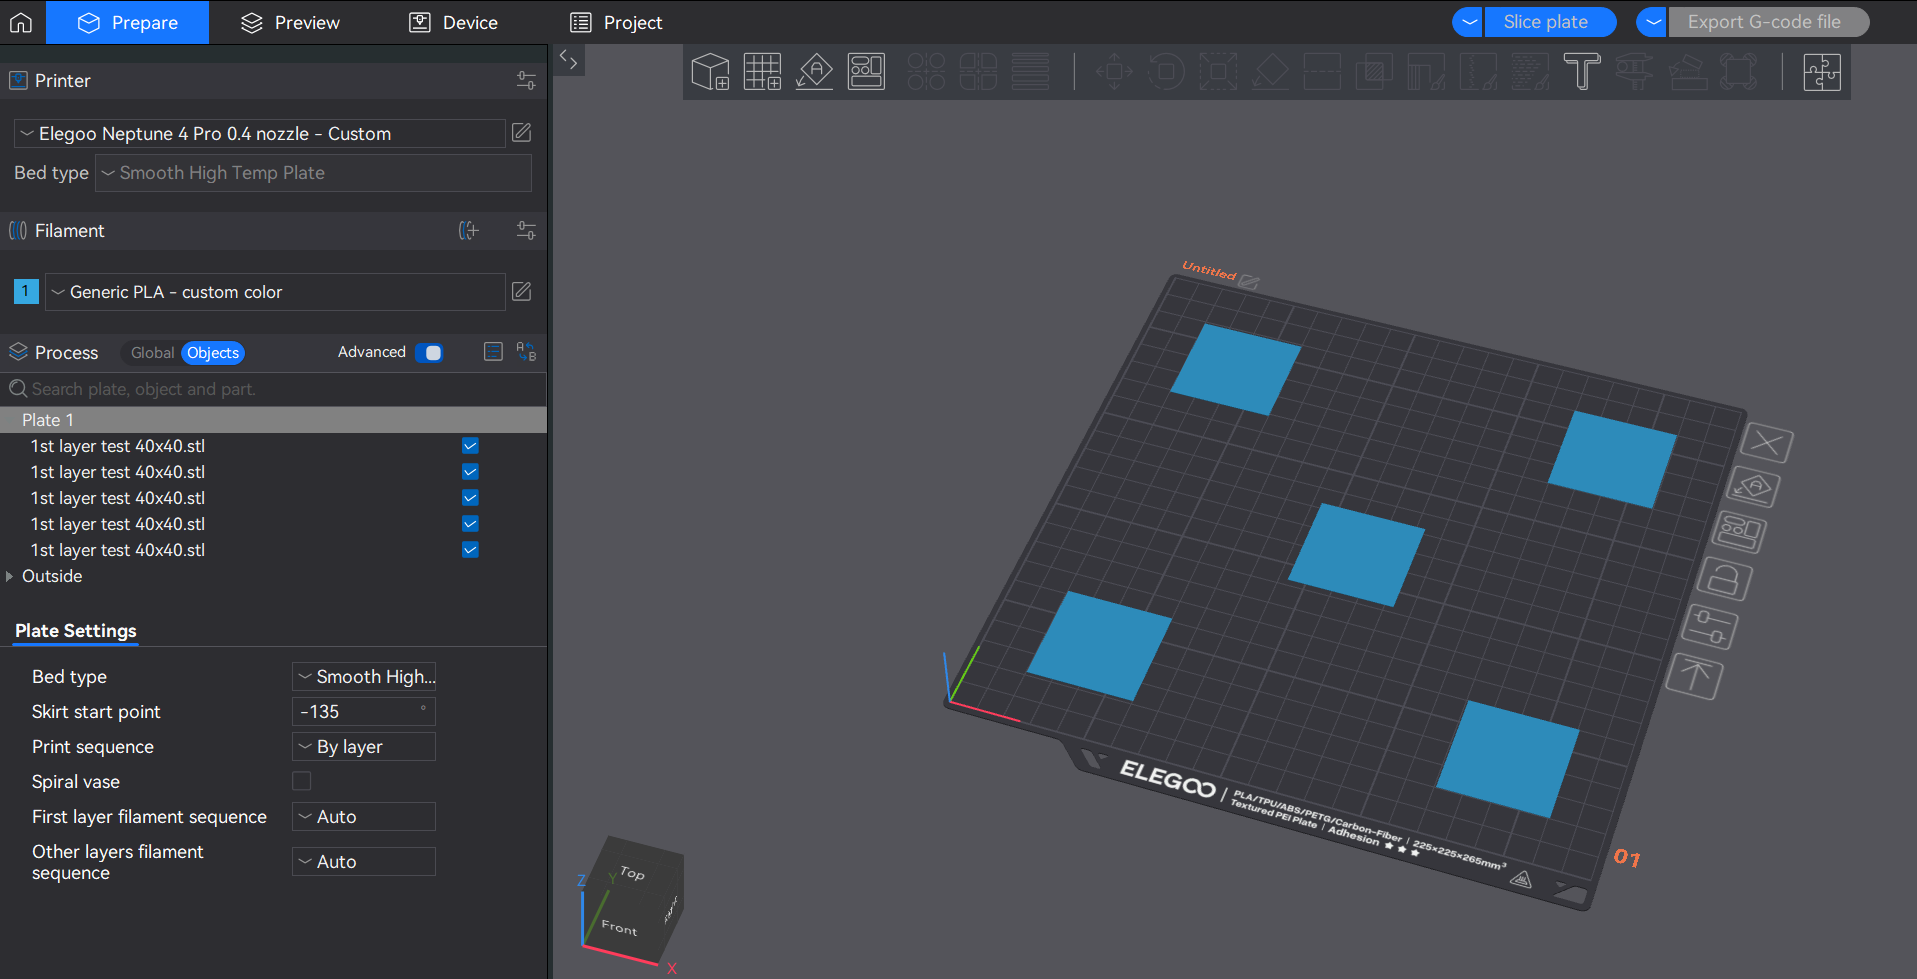Viewport: 1917px width, 979px height.
Task: Click the Skirt start point field
Action: tap(364, 712)
